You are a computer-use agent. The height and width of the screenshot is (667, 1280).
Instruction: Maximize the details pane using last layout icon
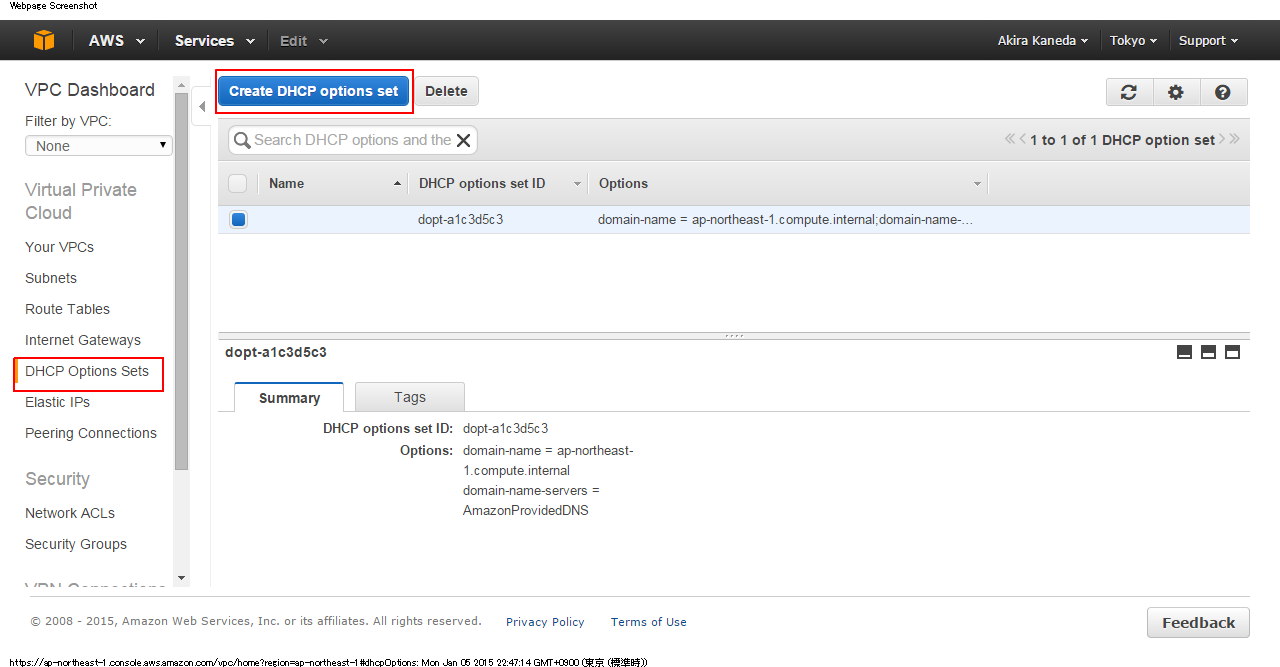click(1232, 352)
